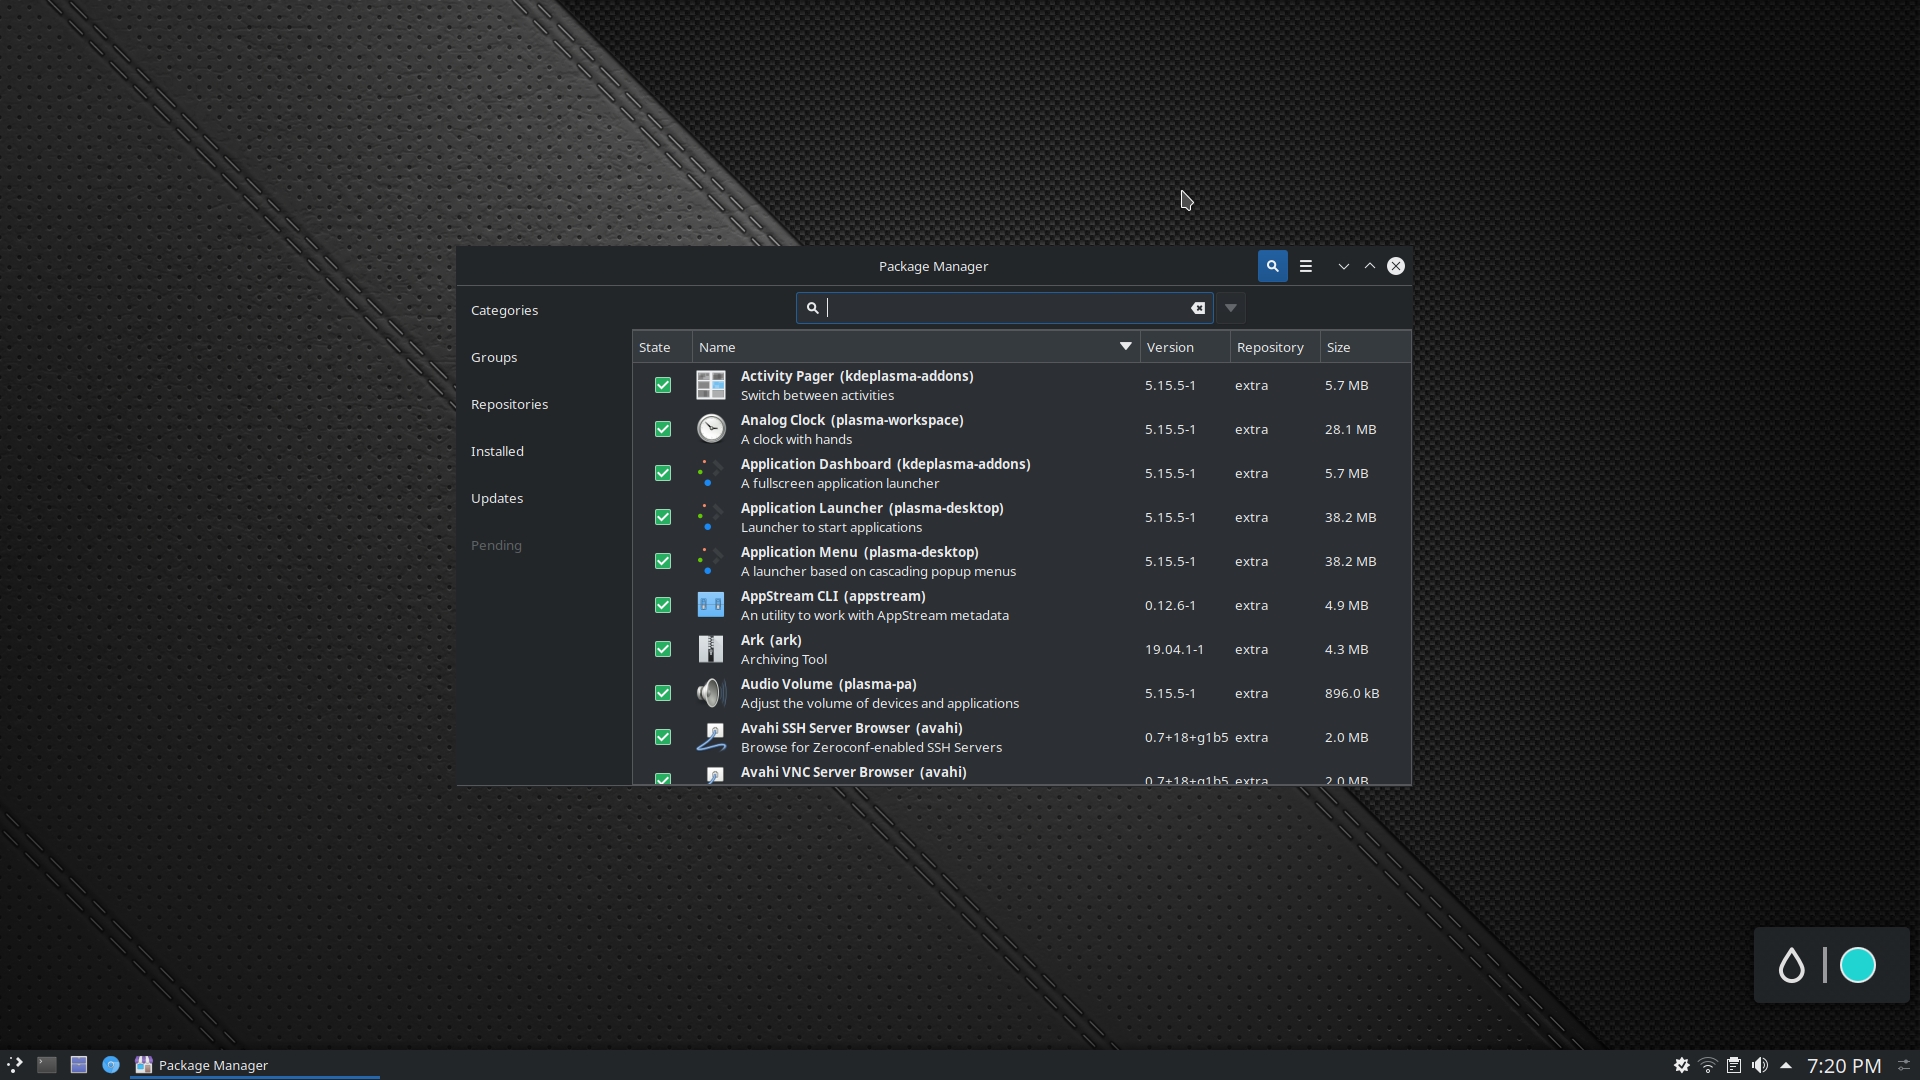Click the Application Dashboard package icon
Screen dimensions: 1920x1080
click(711, 473)
